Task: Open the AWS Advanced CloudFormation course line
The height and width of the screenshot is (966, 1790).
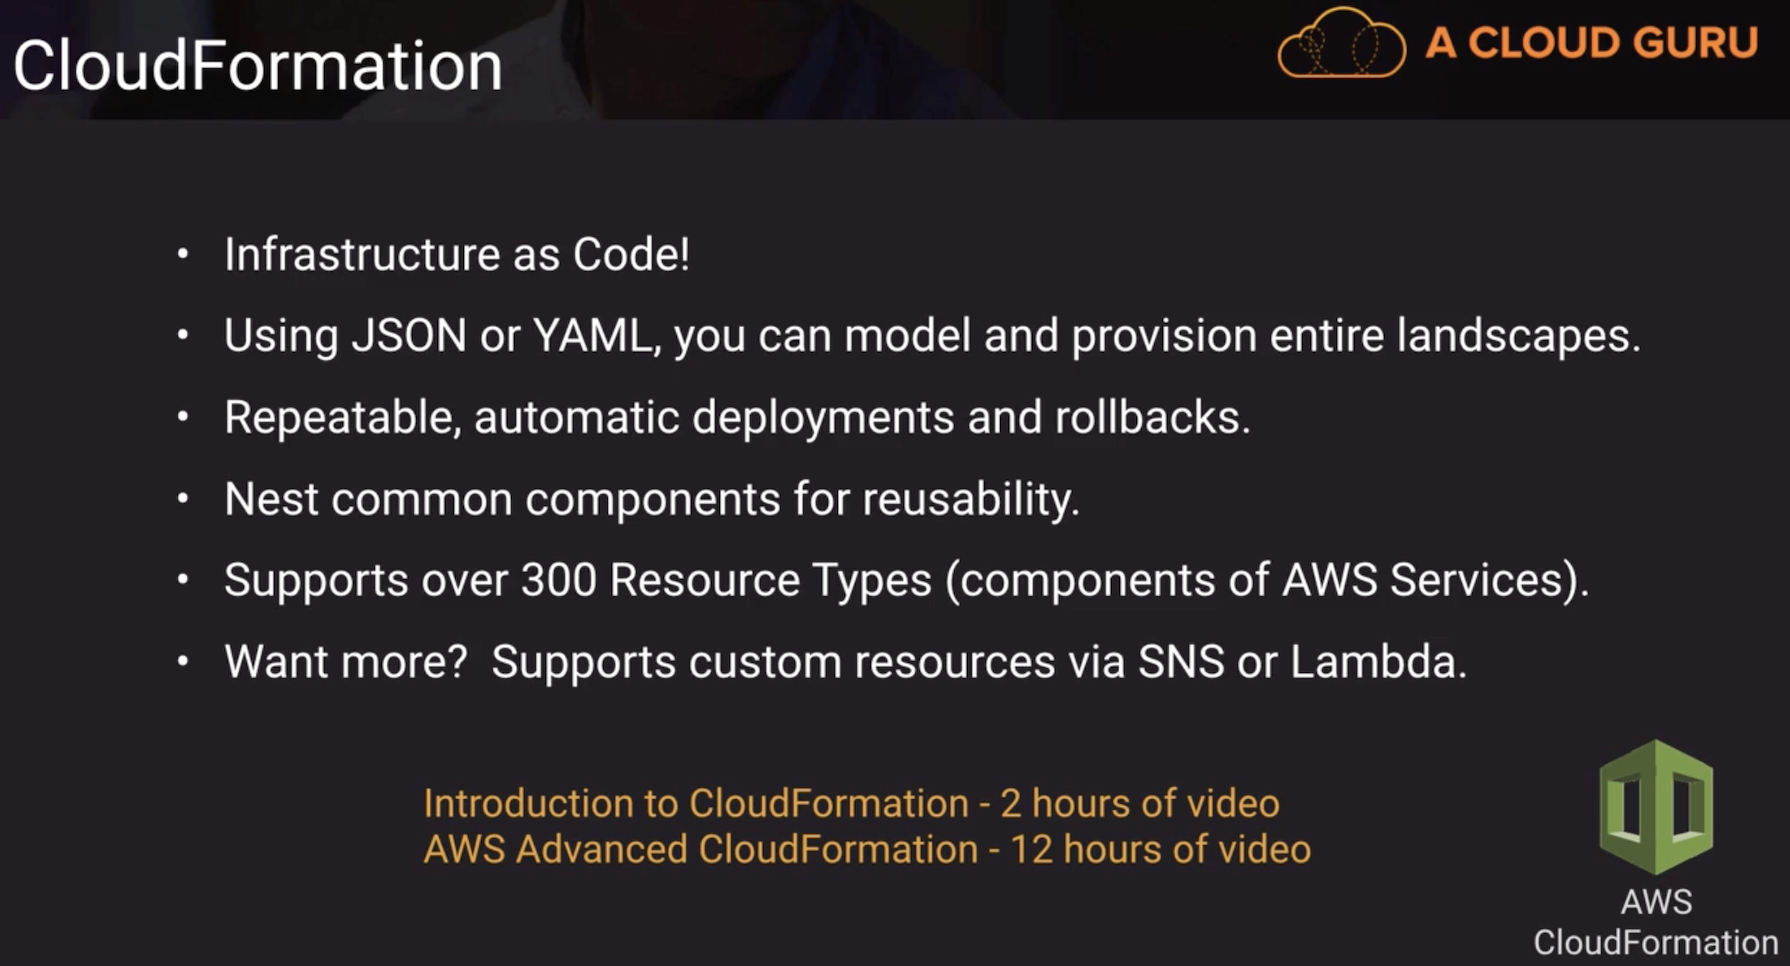Action: 867,849
